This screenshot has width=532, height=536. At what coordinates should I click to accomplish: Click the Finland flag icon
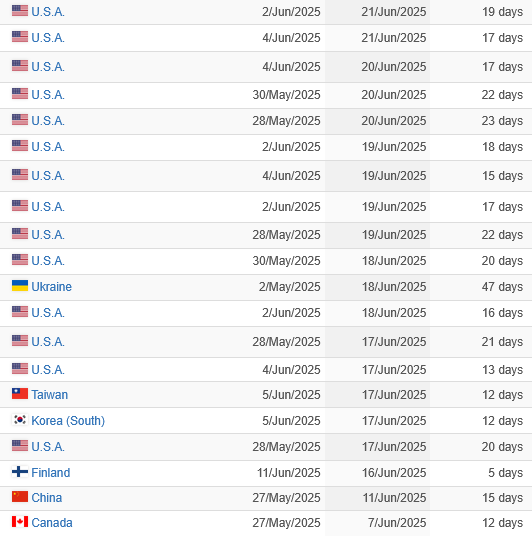click(20, 471)
